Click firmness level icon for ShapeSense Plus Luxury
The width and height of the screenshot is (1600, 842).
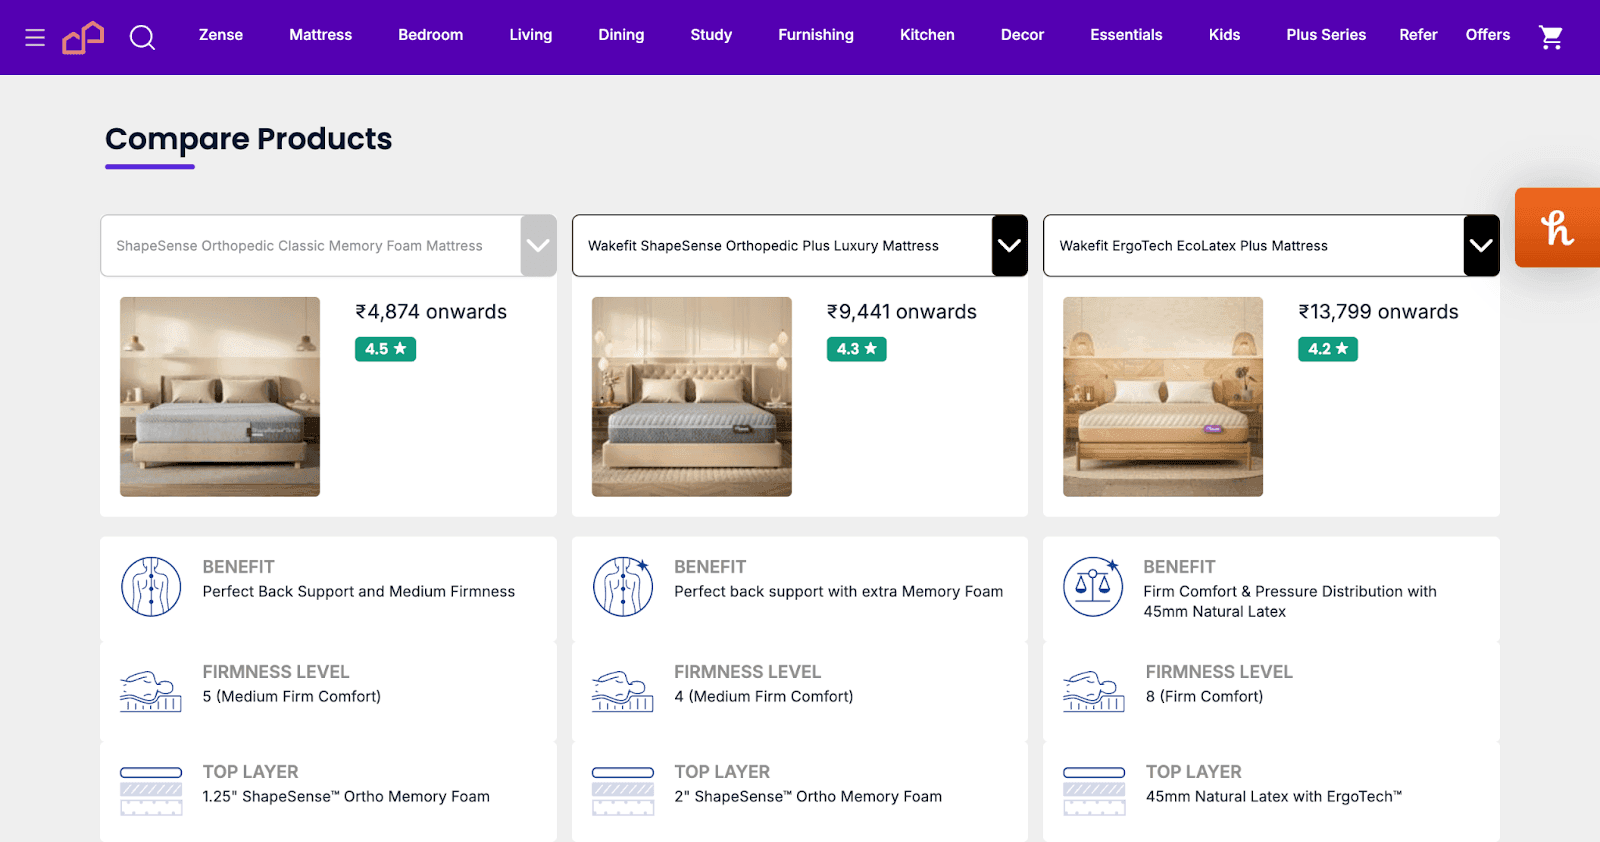coord(622,691)
